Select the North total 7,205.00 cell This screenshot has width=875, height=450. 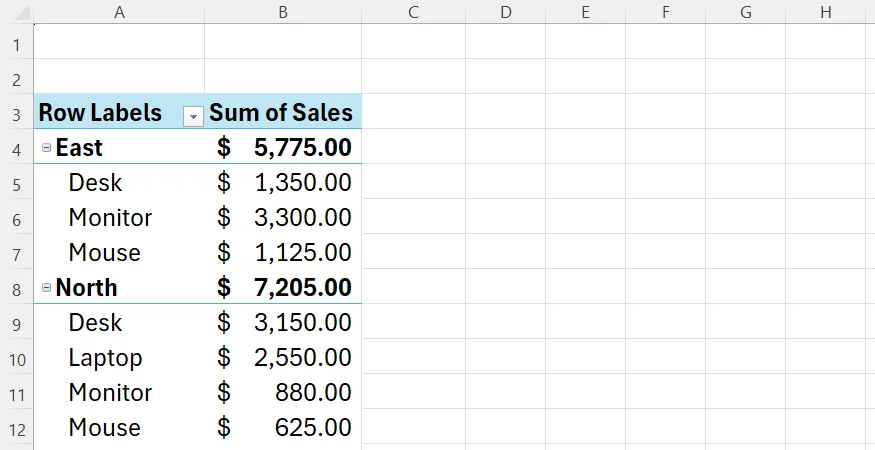(x=283, y=287)
